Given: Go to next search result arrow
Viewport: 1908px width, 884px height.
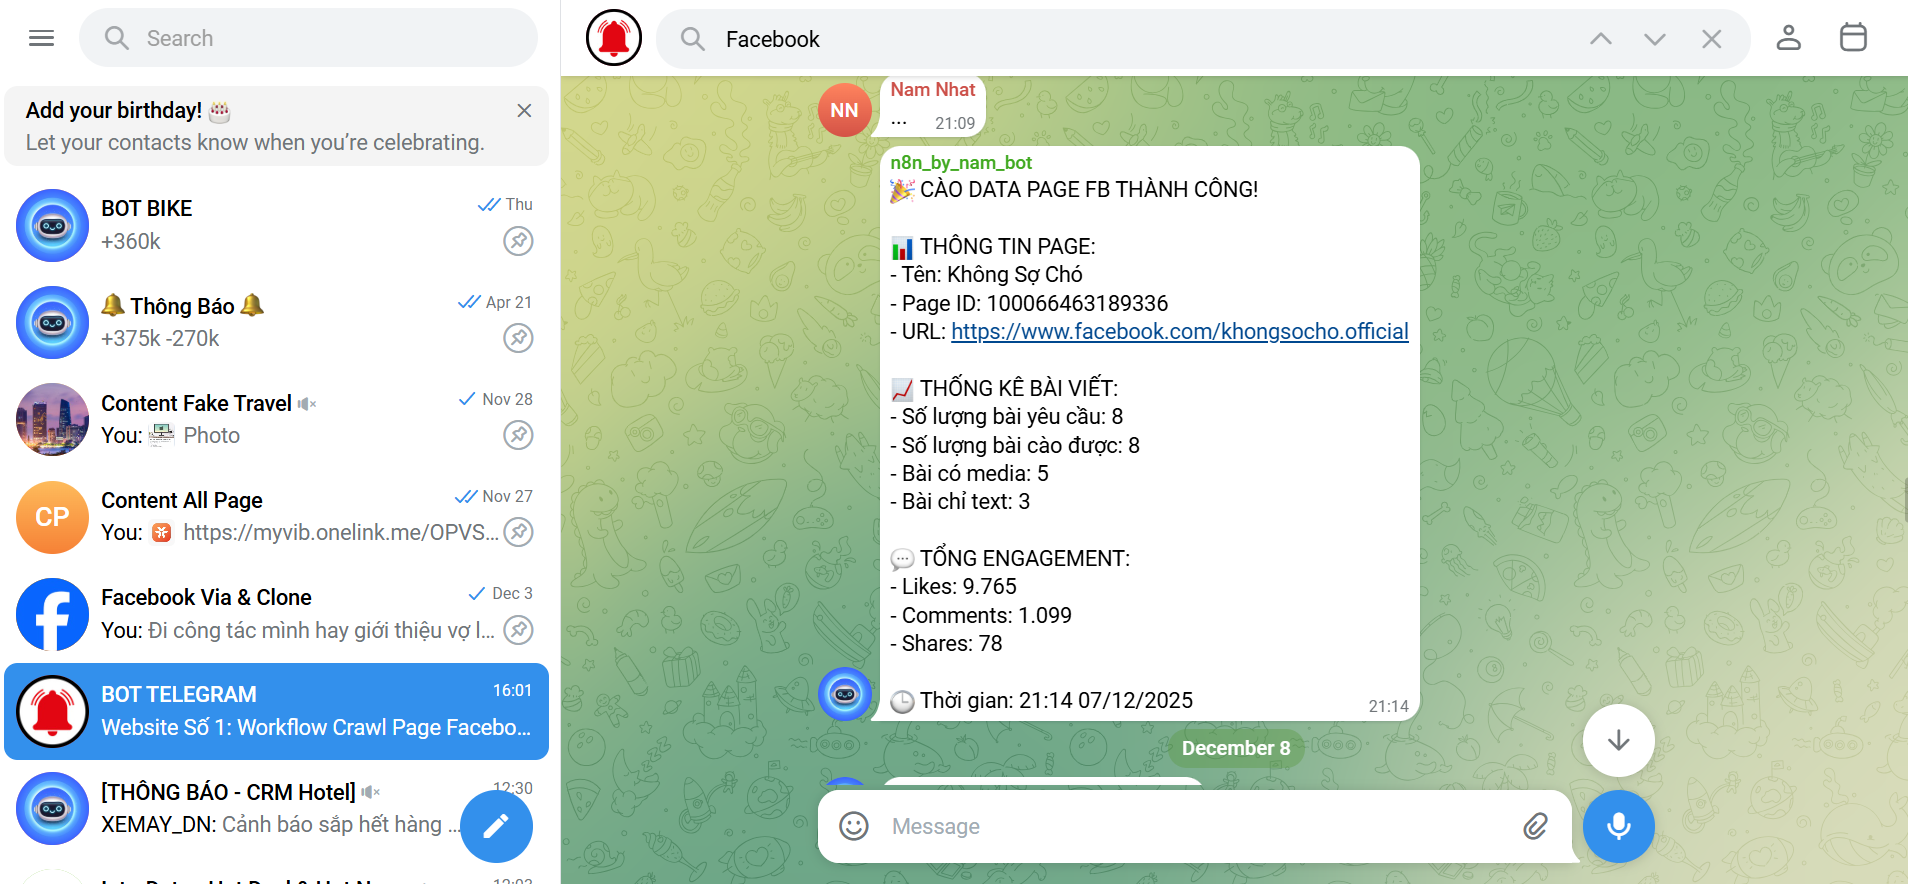Looking at the screenshot, I should pos(1655,39).
